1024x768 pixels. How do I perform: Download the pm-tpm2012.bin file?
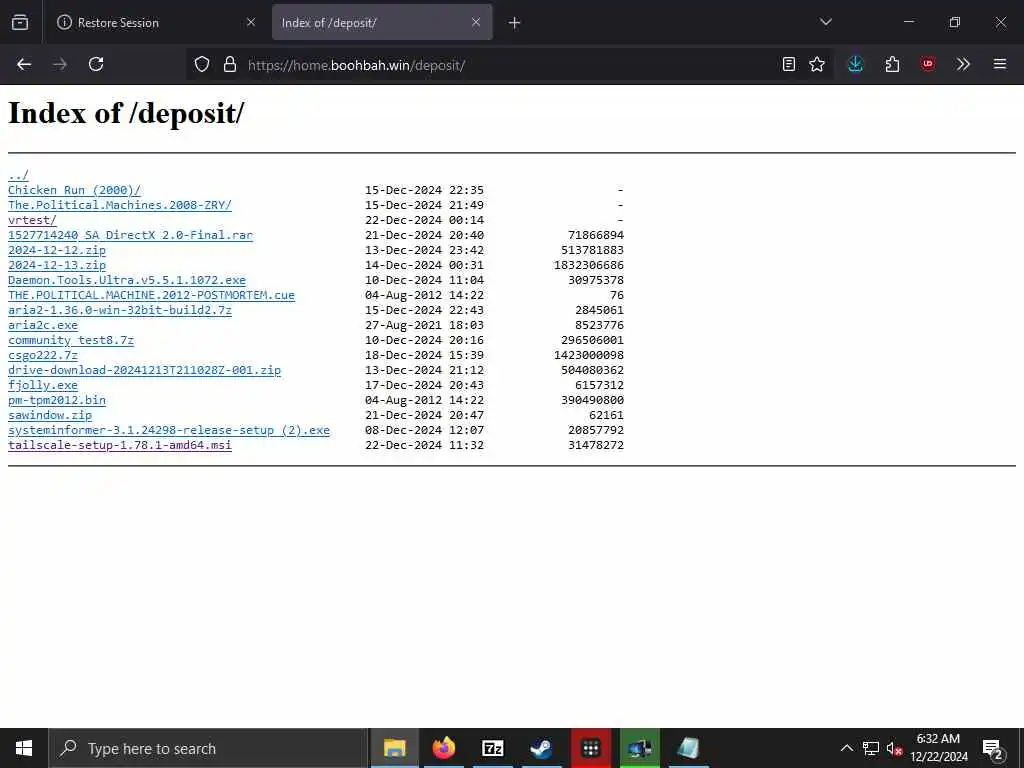[x=57, y=400]
